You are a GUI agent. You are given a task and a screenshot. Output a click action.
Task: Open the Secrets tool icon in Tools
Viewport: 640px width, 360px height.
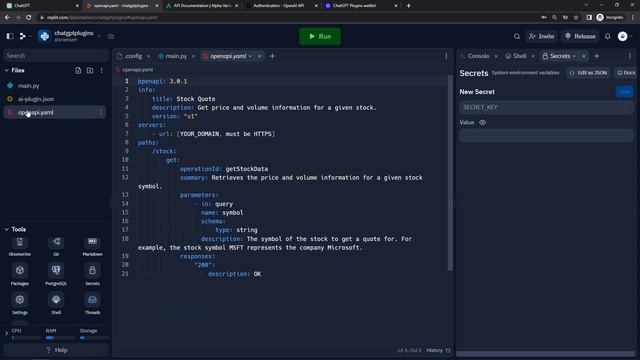pyautogui.click(x=92, y=275)
